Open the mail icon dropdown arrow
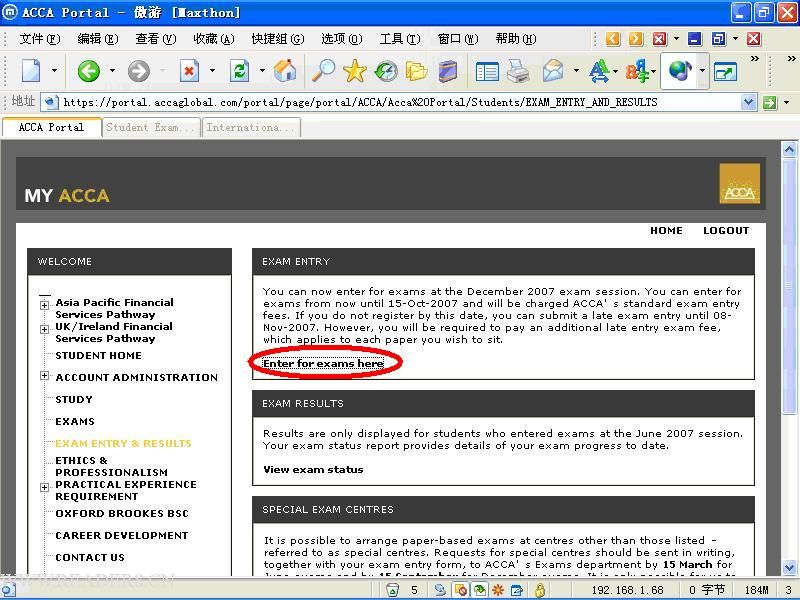The width and height of the screenshot is (800, 600). point(576,71)
